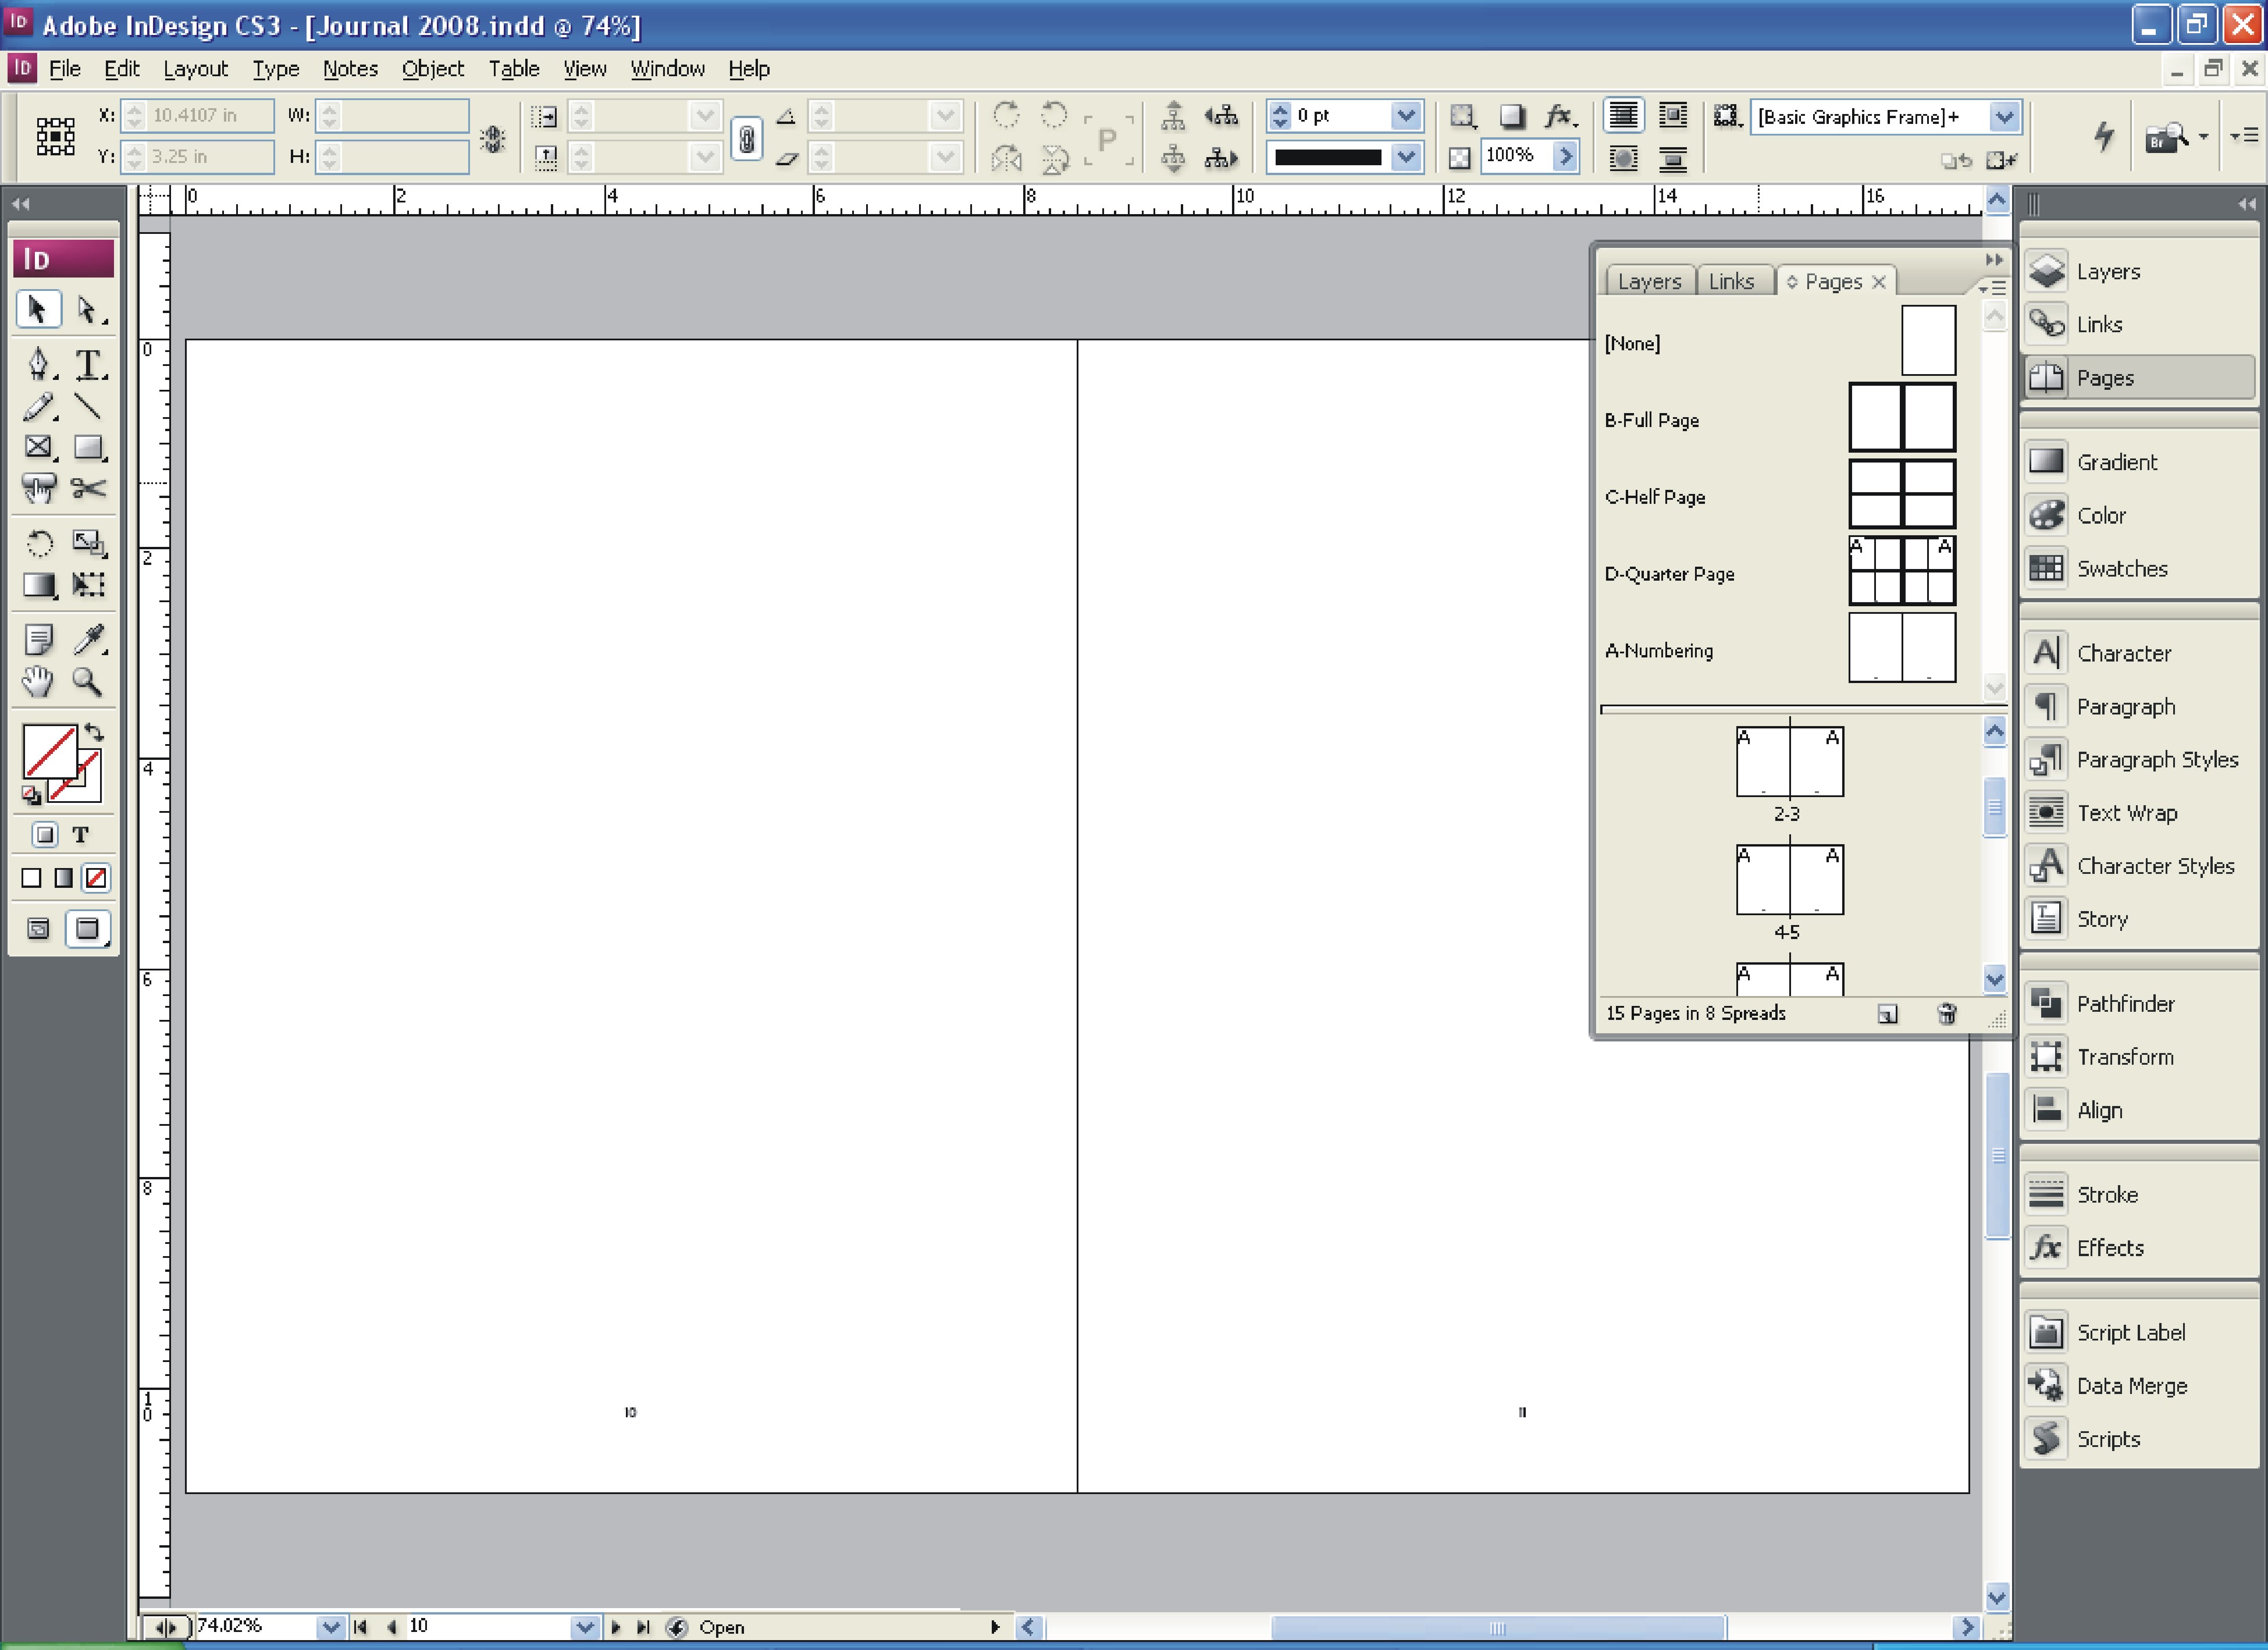2268x1650 pixels.
Task: Open the Object menu
Action: click(x=432, y=69)
